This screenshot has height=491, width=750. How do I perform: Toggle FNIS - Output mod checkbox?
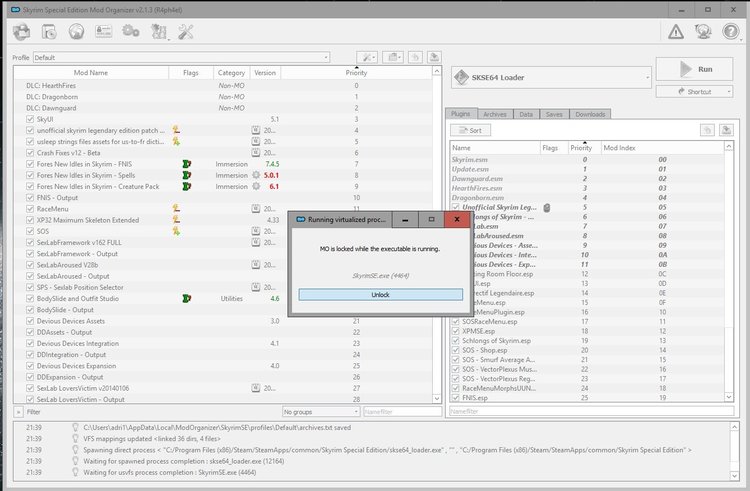[x=30, y=197]
